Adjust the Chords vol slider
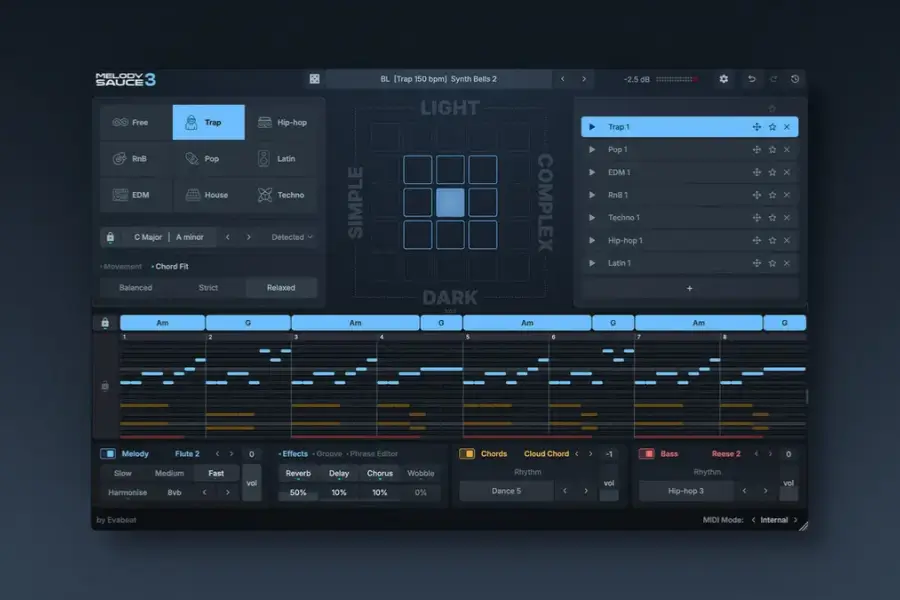Image resolution: width=900 pixels, height=600 pixels. (x=609, y=482)
